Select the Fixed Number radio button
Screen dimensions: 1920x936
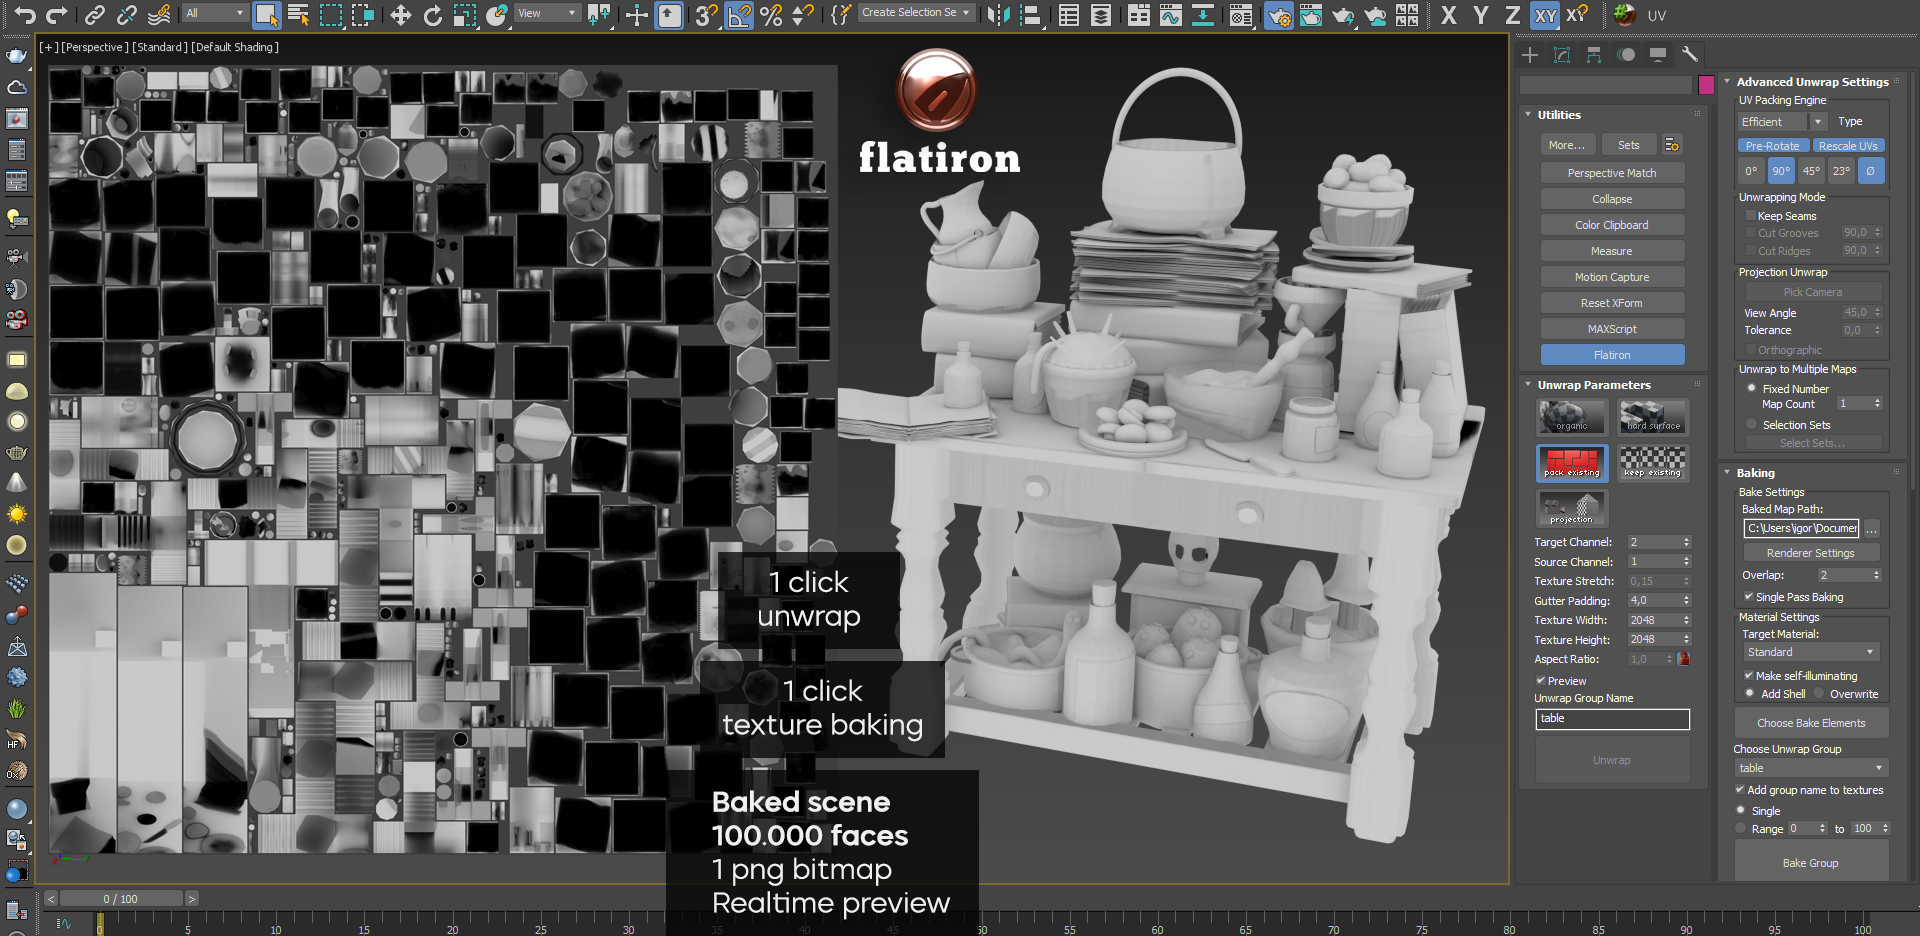[1752, 389]
